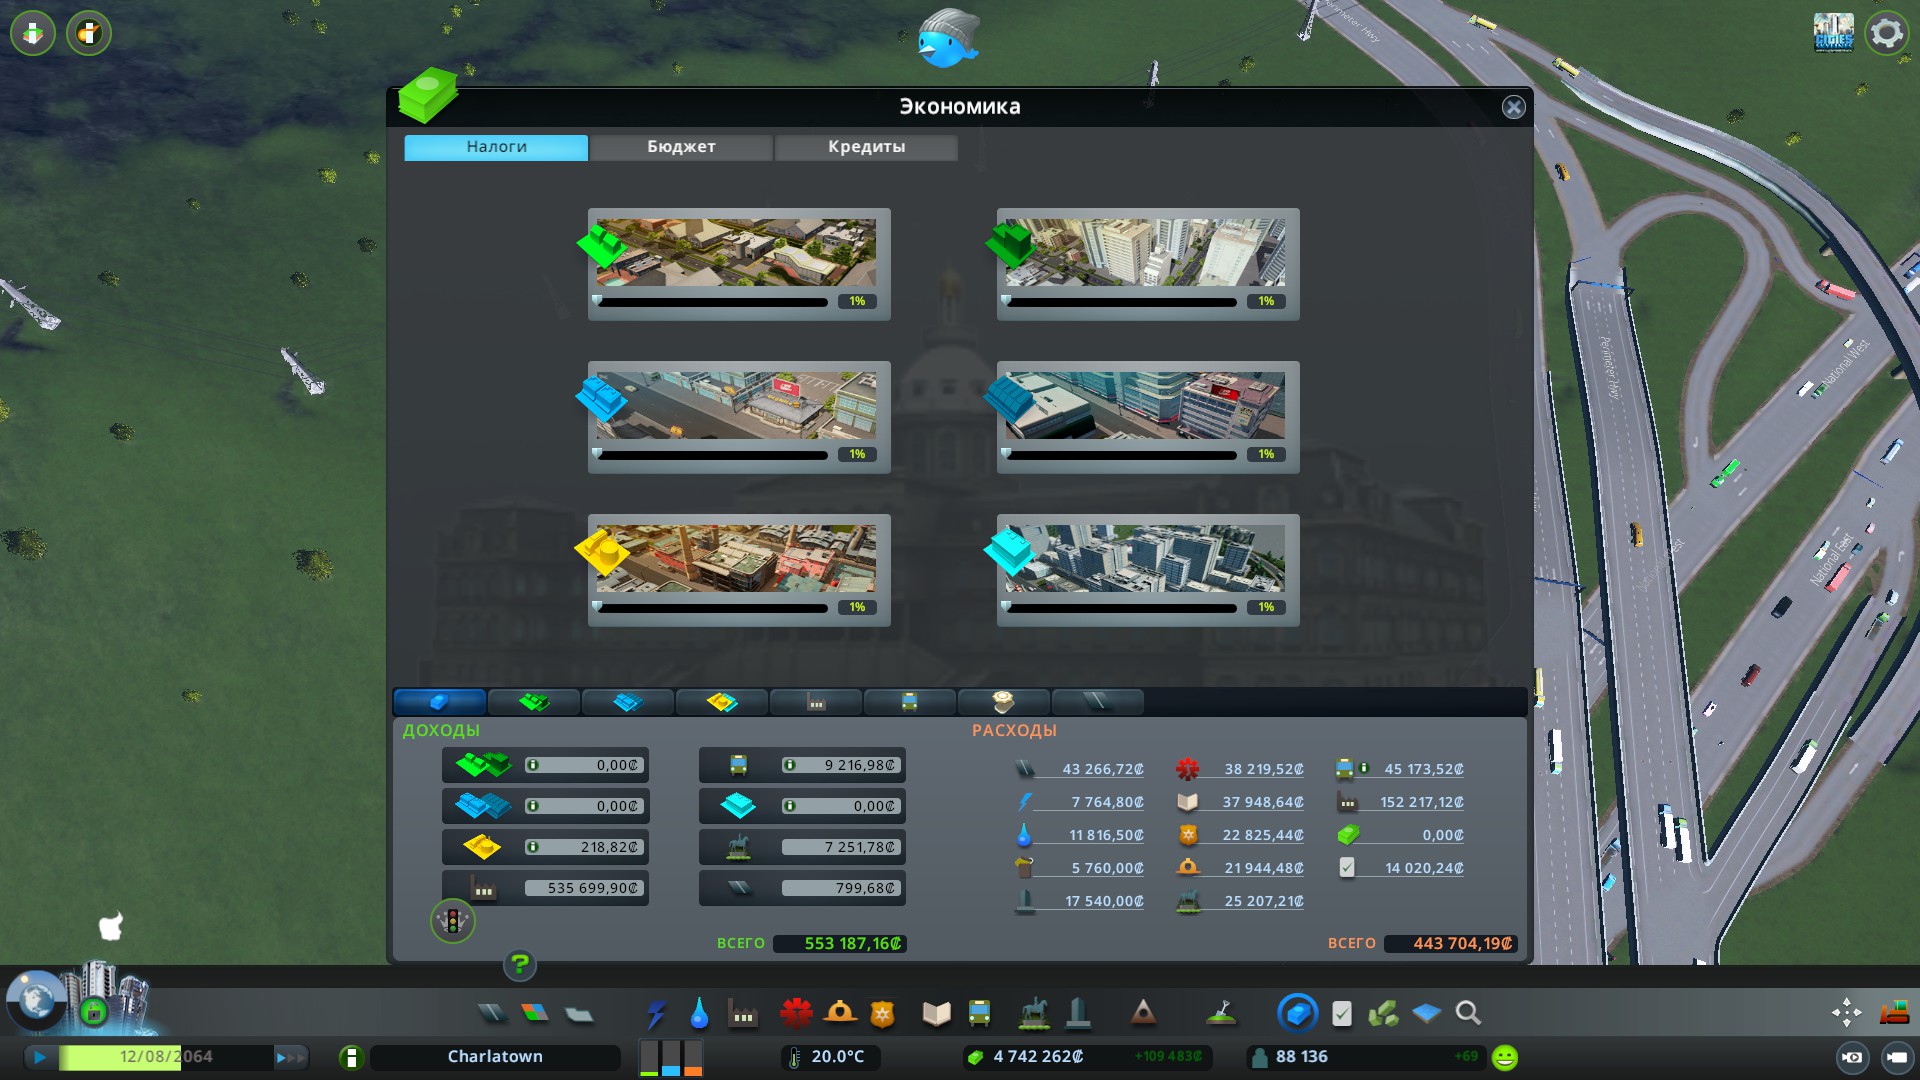1920x1080 pixels.
Task: Click the Chirper blue bird icon
Action: pos(945,40)
